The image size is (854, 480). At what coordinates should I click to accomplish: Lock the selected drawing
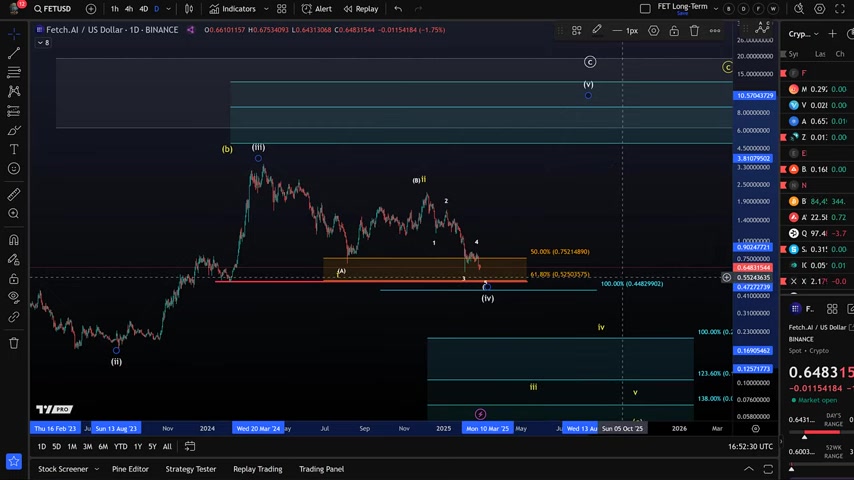coord(674,31)
